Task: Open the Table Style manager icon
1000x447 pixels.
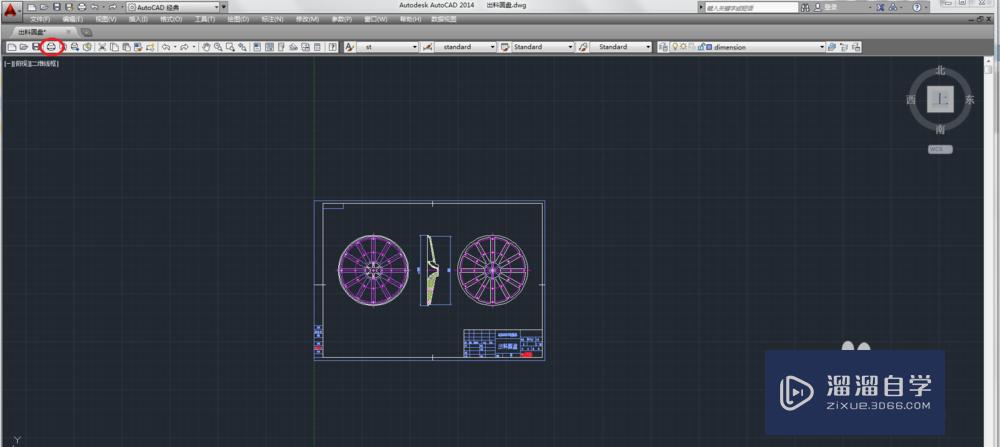Action: pyautogui.click(x=505, y=47)
